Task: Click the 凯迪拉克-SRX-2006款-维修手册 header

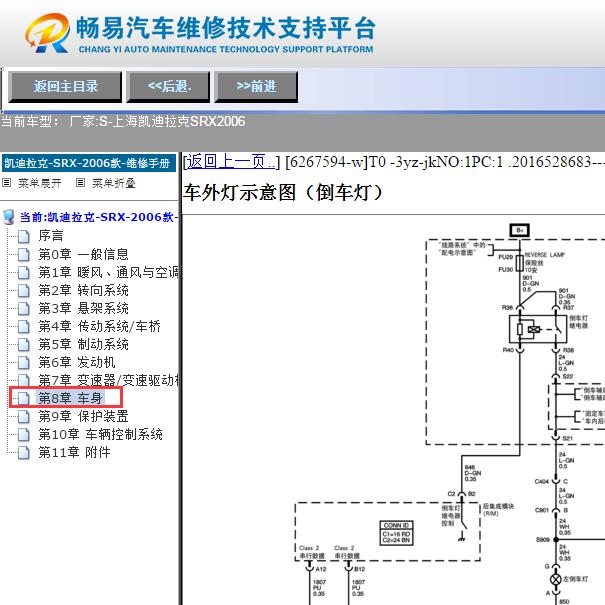Action: coord(89,163)
